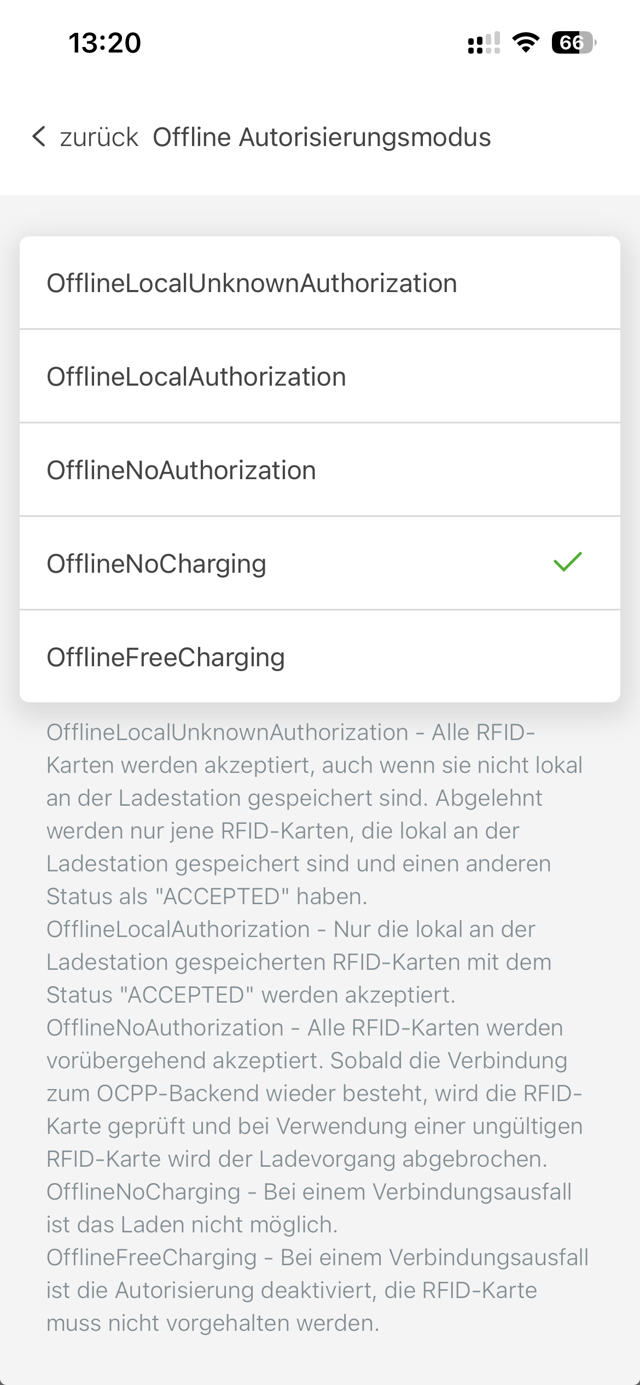The height and width of the screenshot is (1385, 640).
Task: Tap the OfflineLocalAuthorization explanation text
Action: click(299, 962)
